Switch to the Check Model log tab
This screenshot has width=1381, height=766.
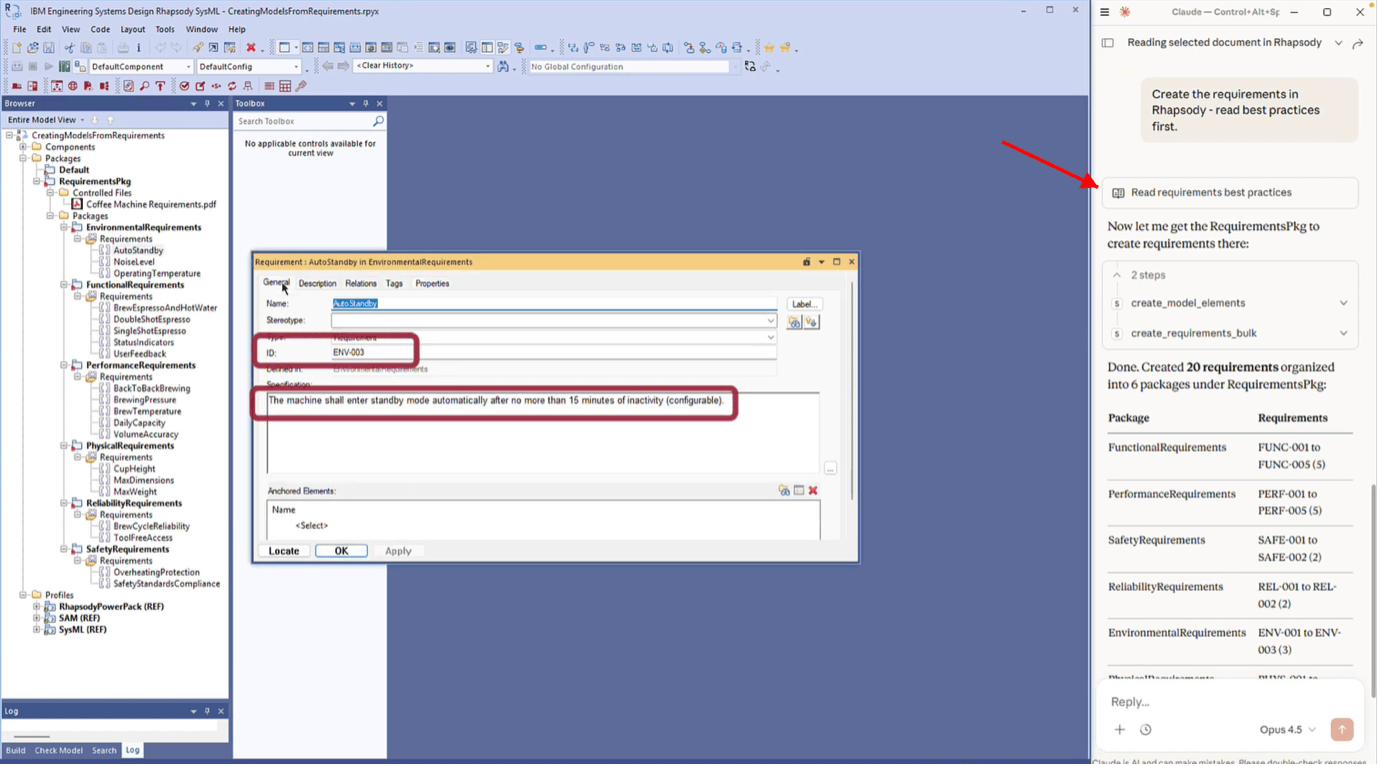59,750
